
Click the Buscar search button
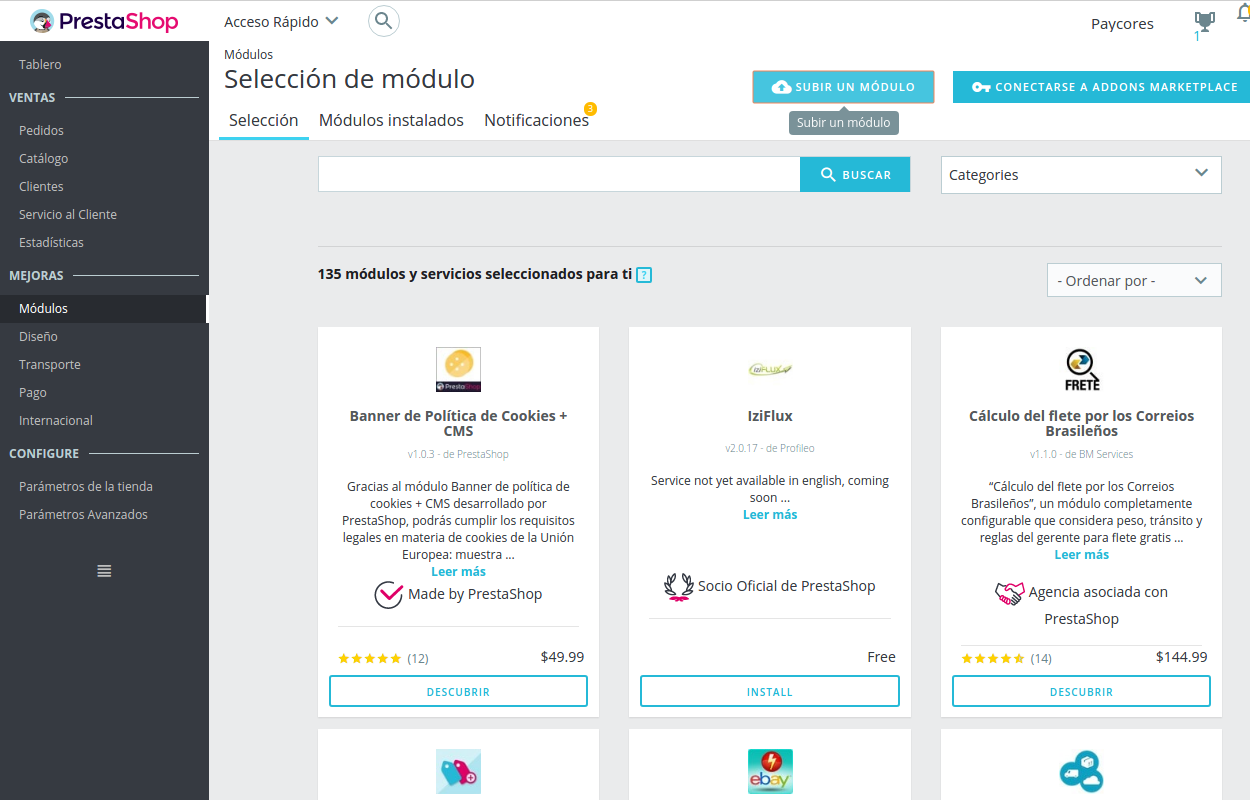855,174
